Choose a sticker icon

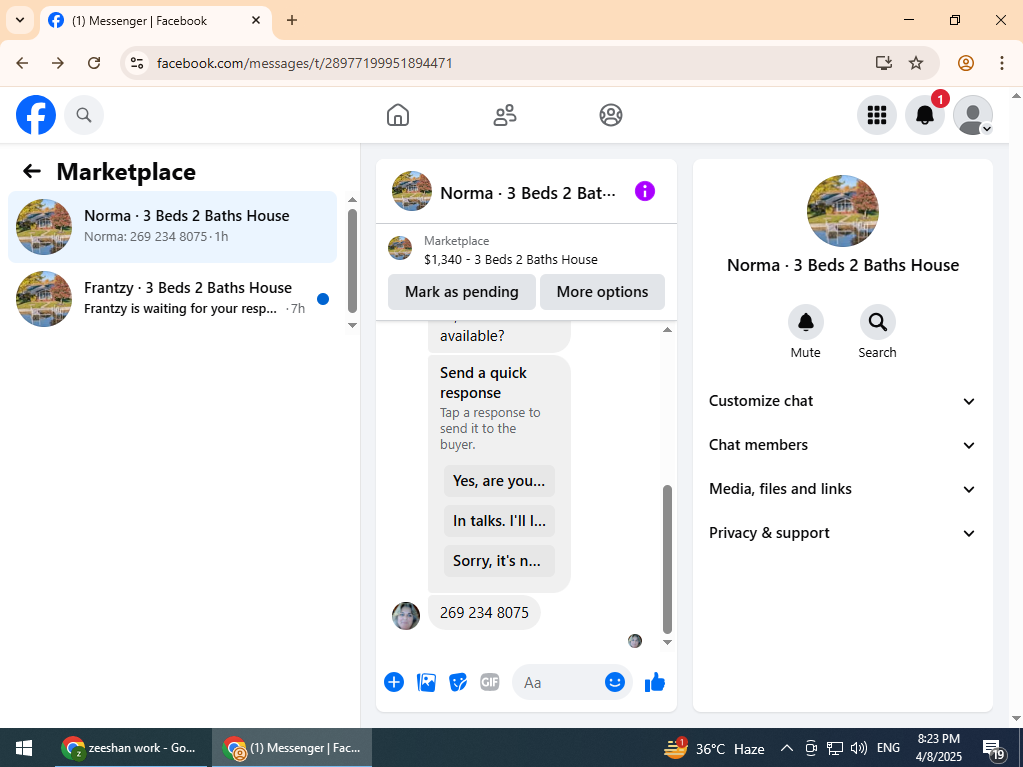point(458,682)
